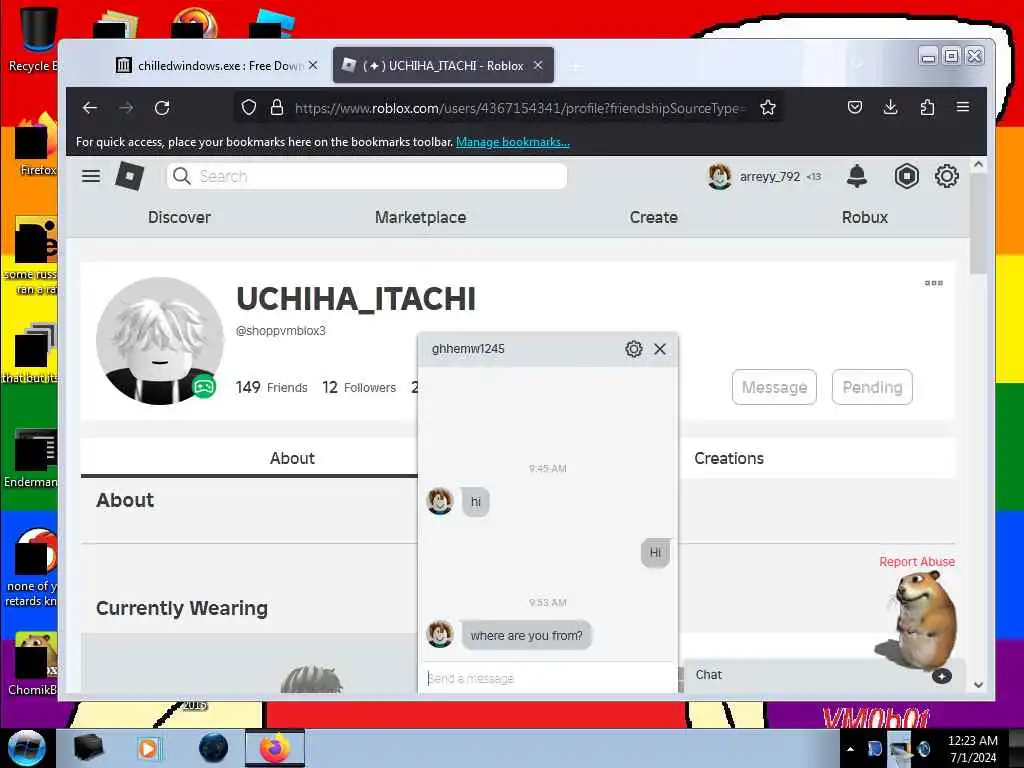
Task: Go back with the browser back arrow
Action: click(90, 108)
